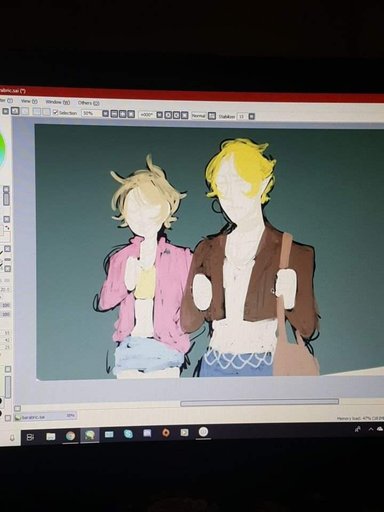
Task: Toggle checkbox at bottom left above file tab
Action: [17, 408]
